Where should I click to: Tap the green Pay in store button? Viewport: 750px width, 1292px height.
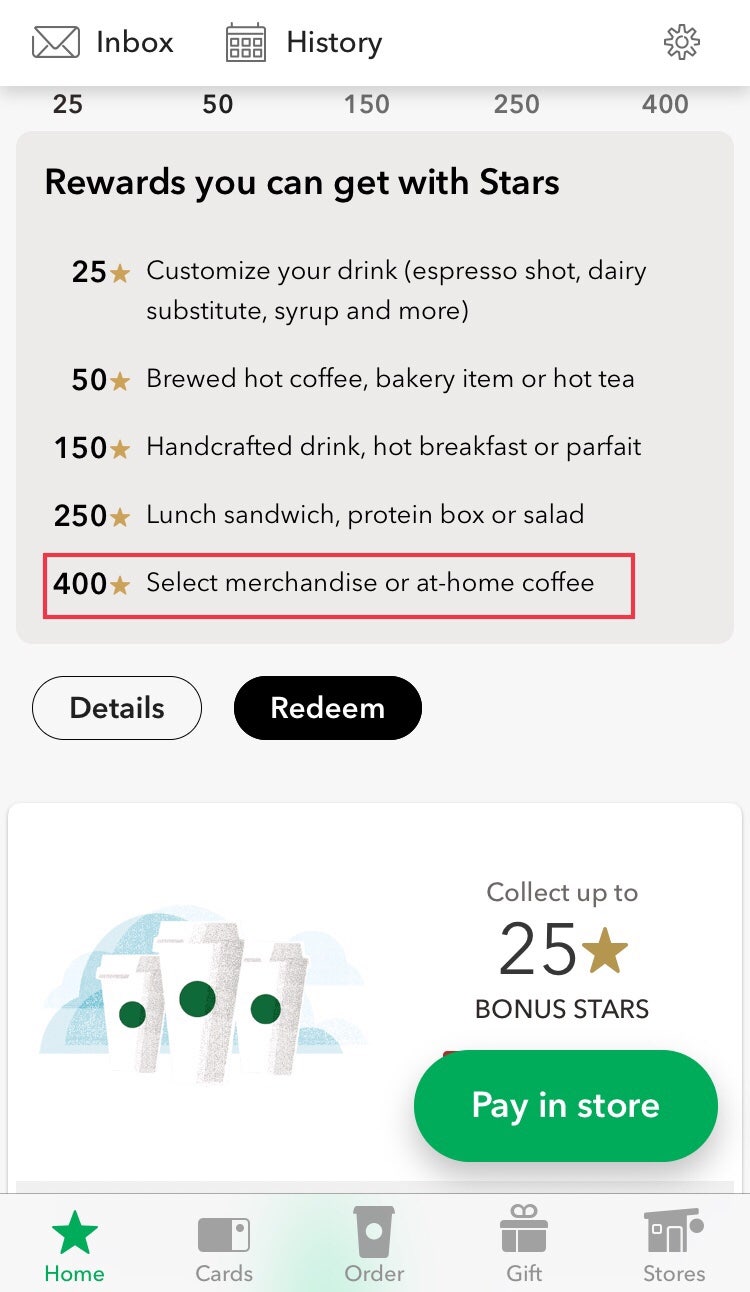click(566, 1105)
